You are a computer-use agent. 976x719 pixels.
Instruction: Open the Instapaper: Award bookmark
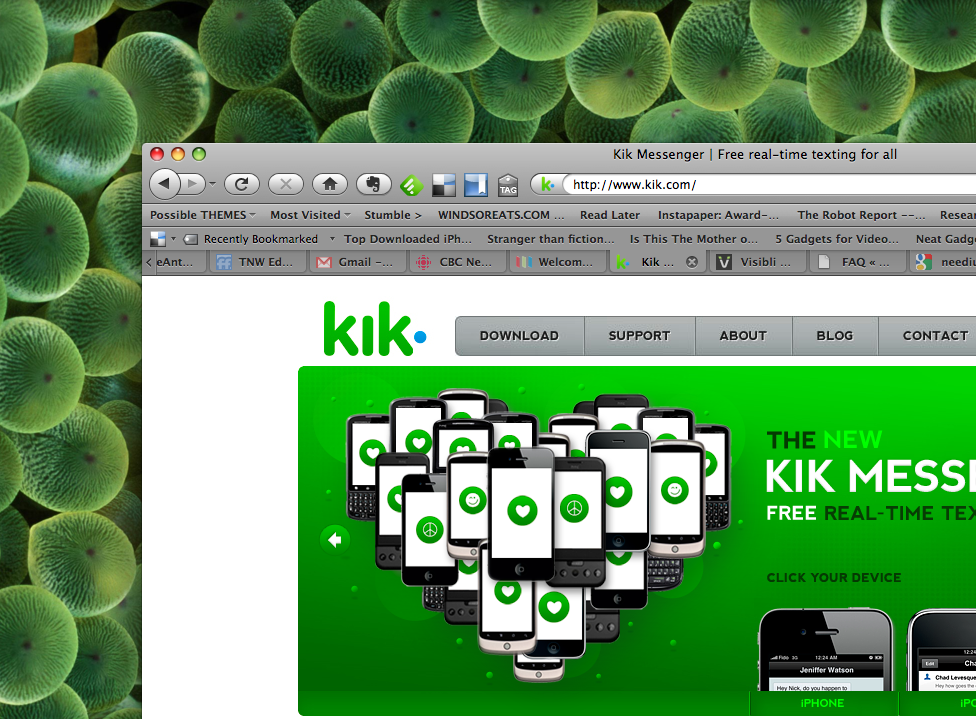pyautogui.click(x=718, y=215)
